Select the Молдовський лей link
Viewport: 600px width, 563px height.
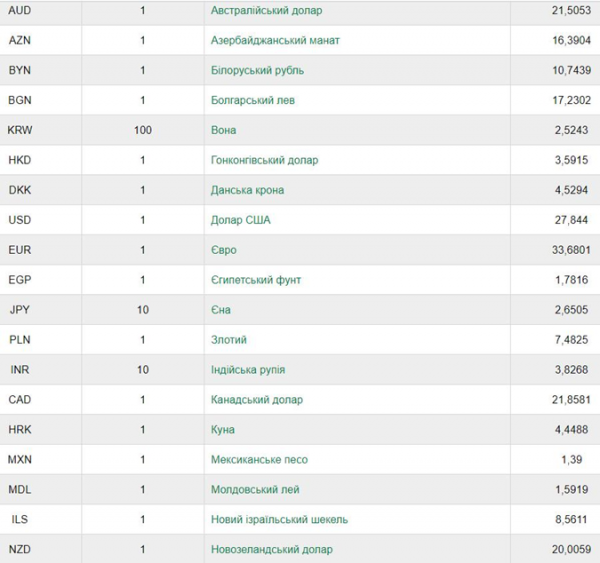pos(255,490)
